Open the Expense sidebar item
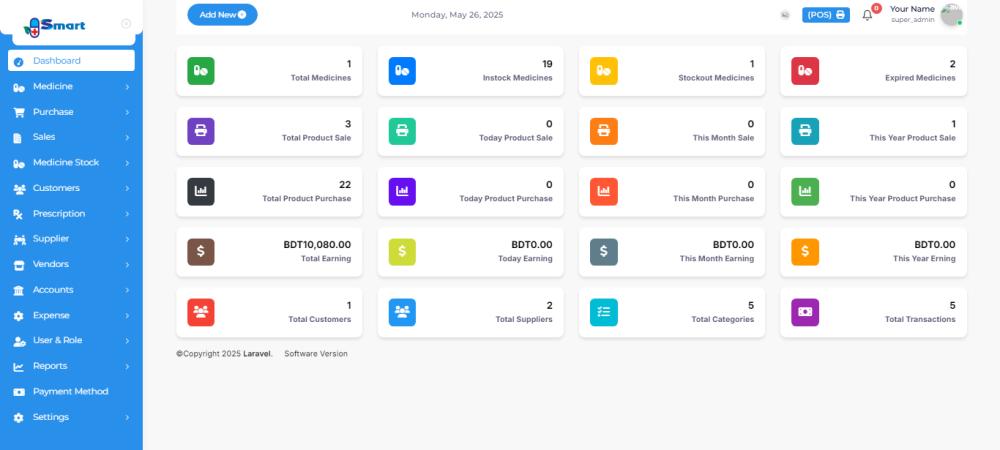Viewport: 1000px width, 450px height. 71,316
